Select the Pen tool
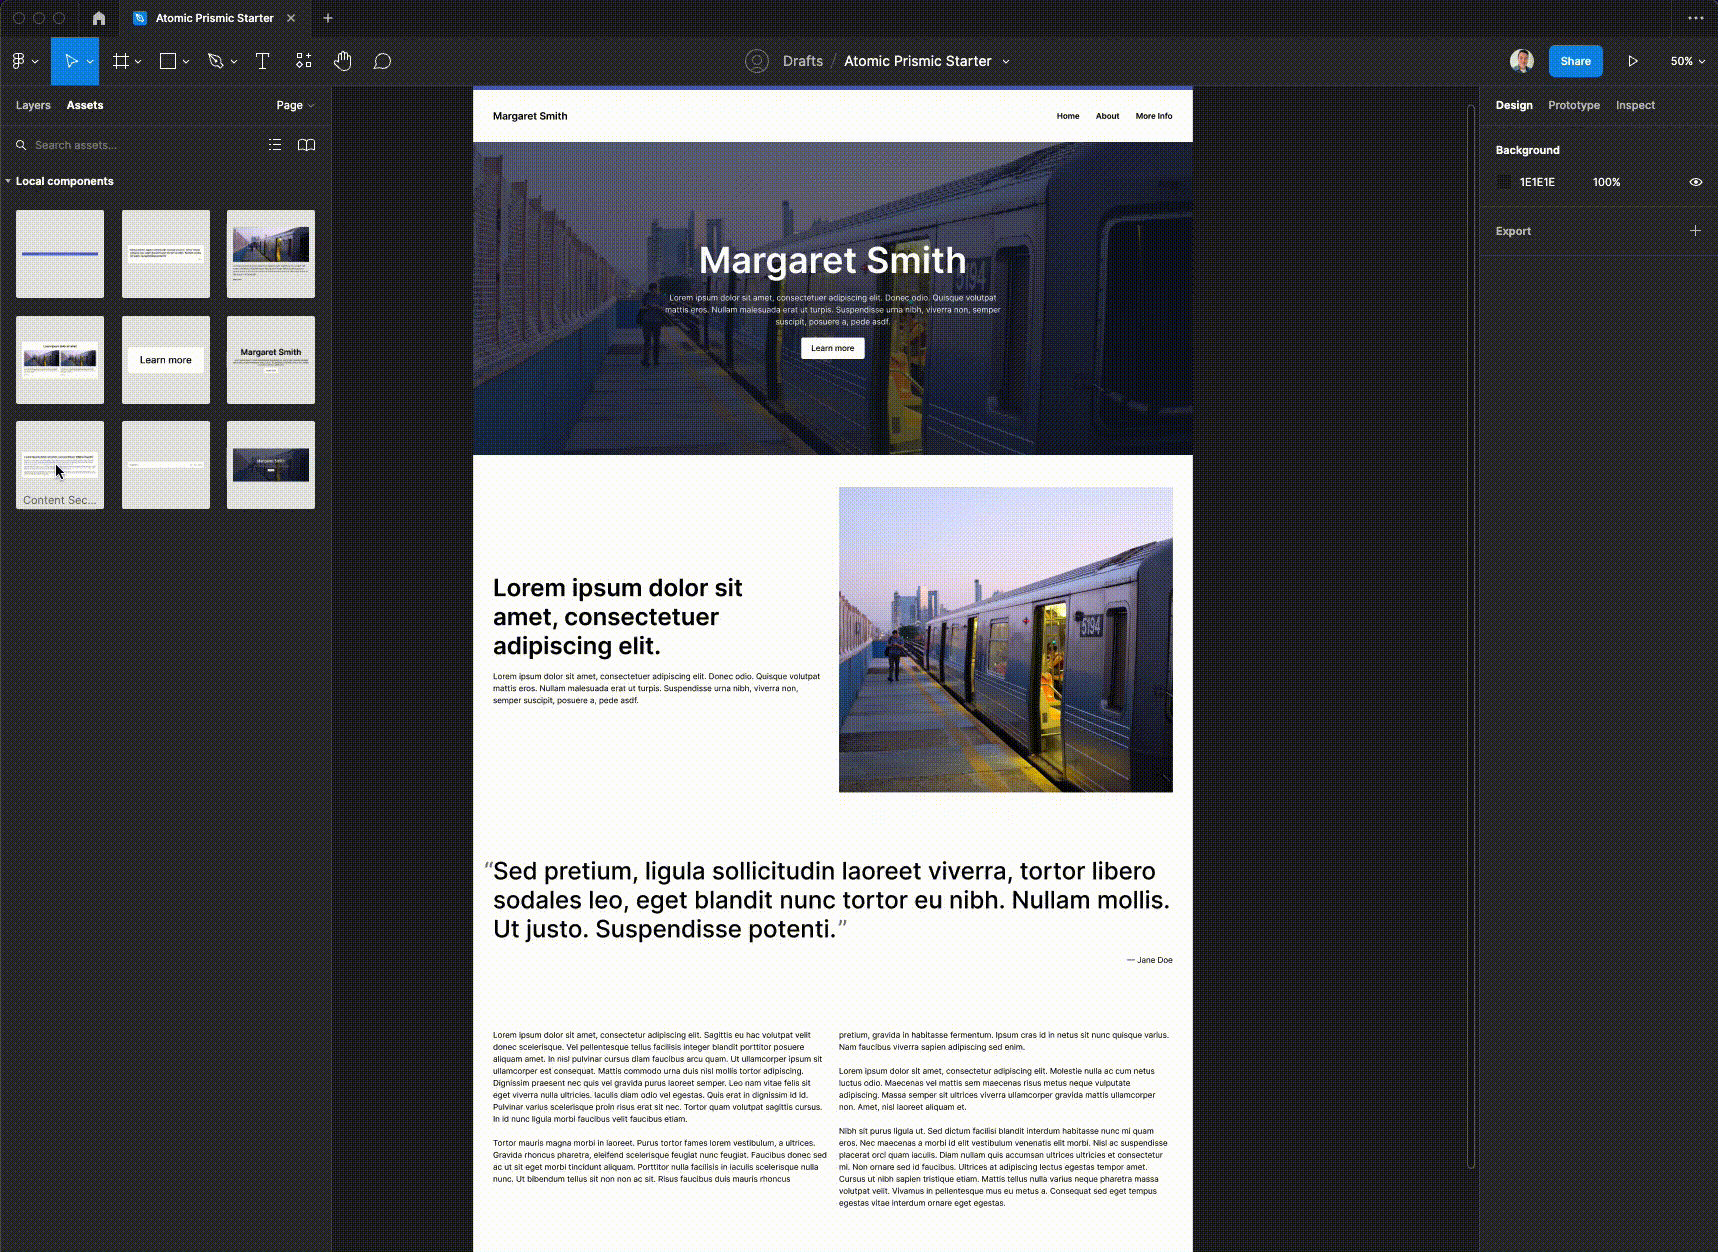 215,61
